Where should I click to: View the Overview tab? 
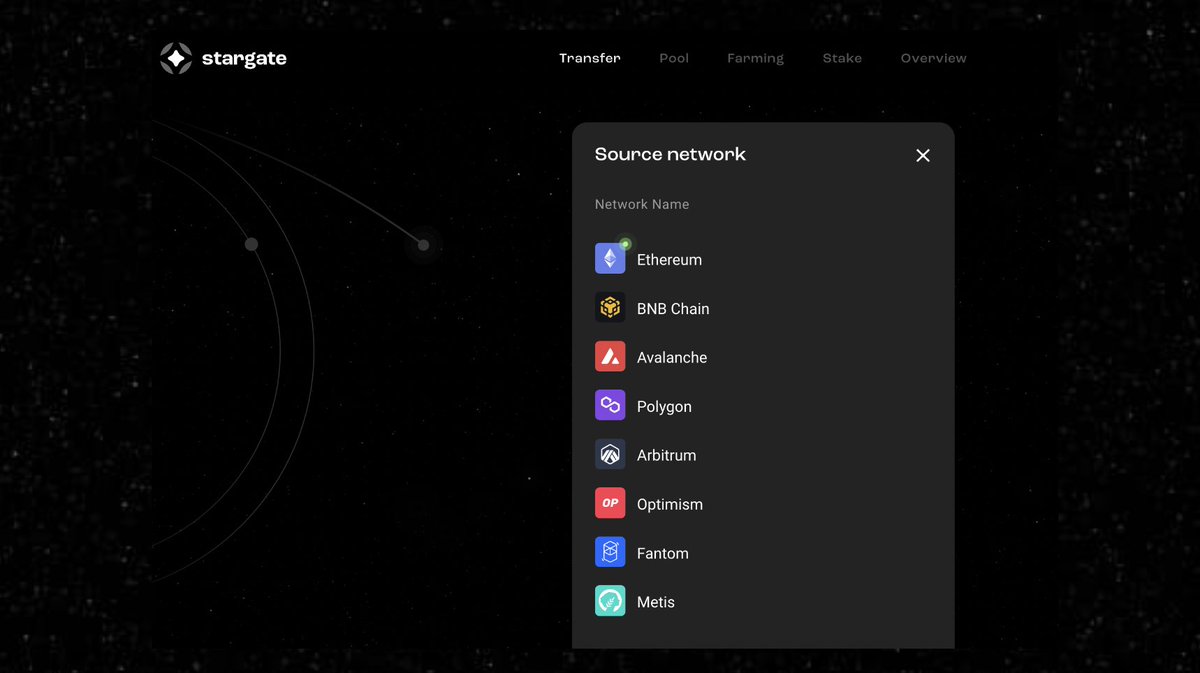click(x=933, y=58)
